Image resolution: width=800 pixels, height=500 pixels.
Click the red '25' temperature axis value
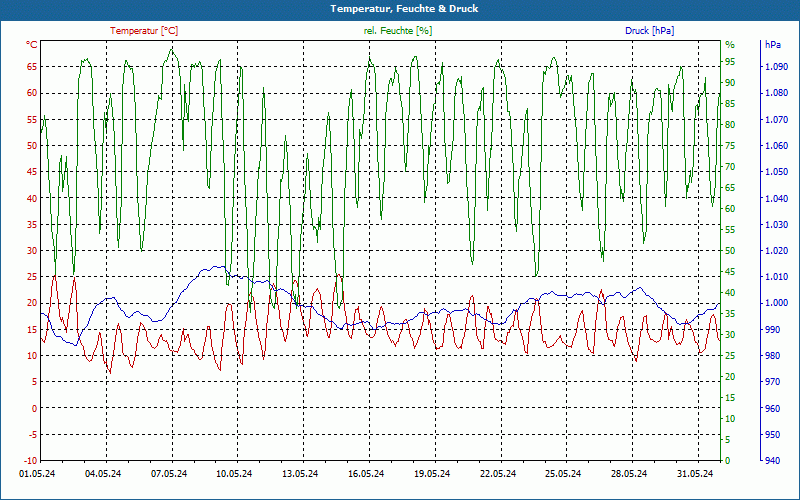32,277
